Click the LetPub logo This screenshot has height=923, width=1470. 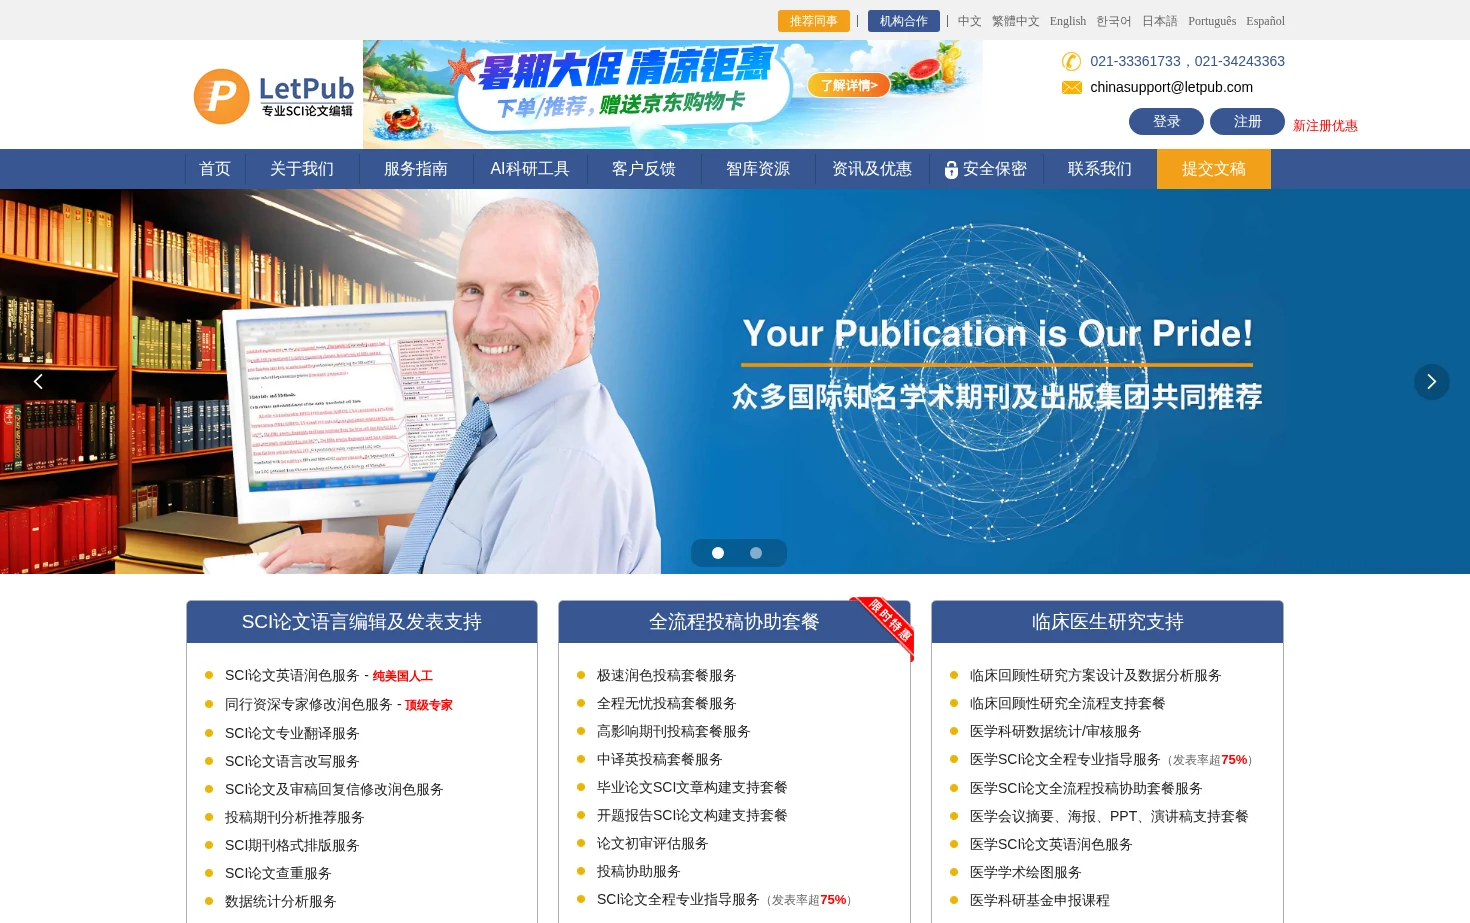tap(273, 96)
